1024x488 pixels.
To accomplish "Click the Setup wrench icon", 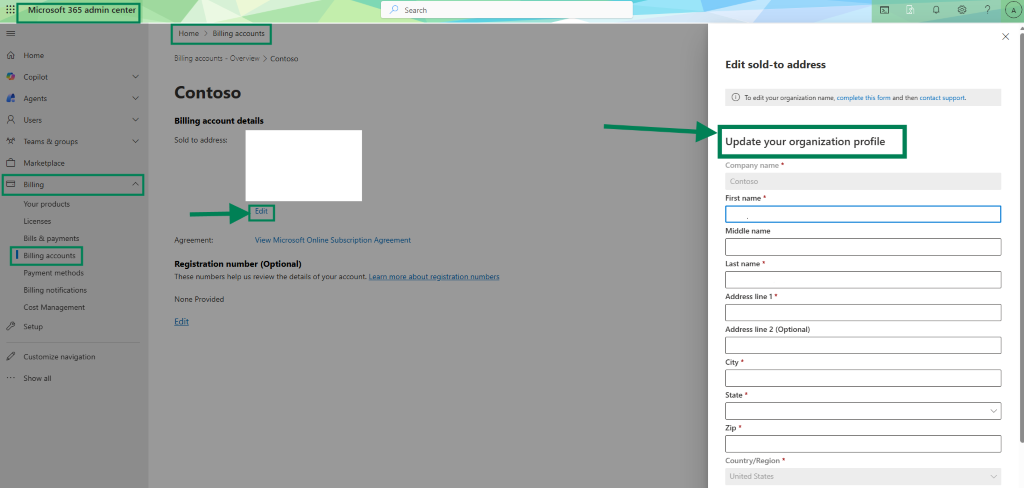I will tap(10, 327).
